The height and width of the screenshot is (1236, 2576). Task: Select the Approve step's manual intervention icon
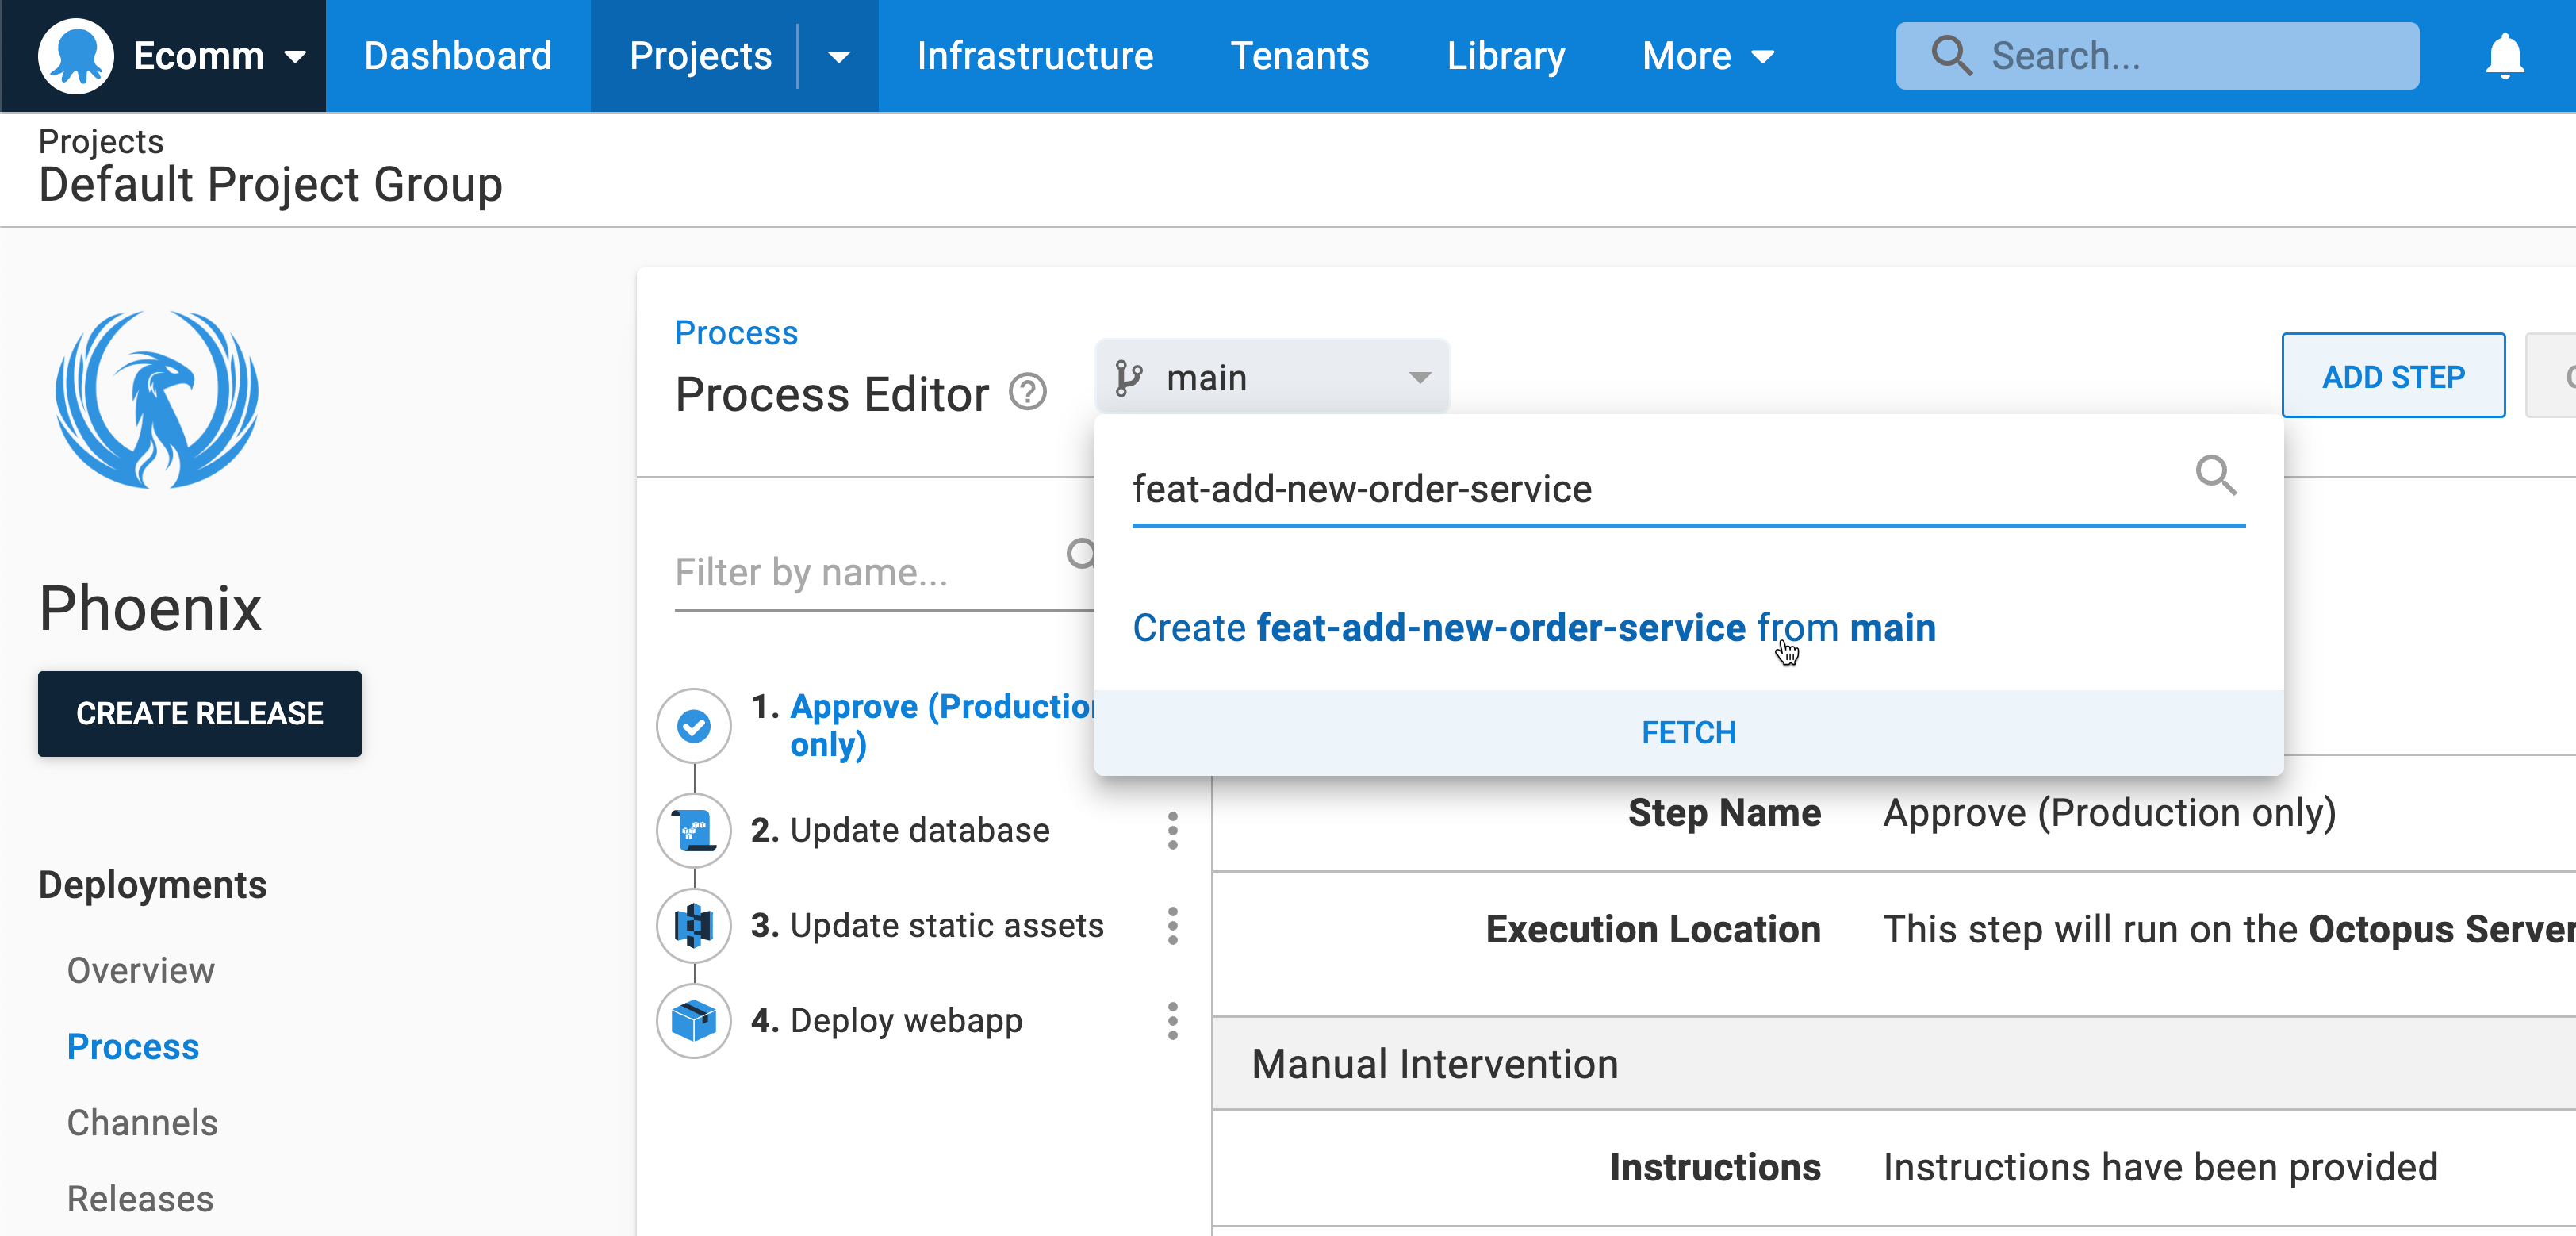[693, 726]
